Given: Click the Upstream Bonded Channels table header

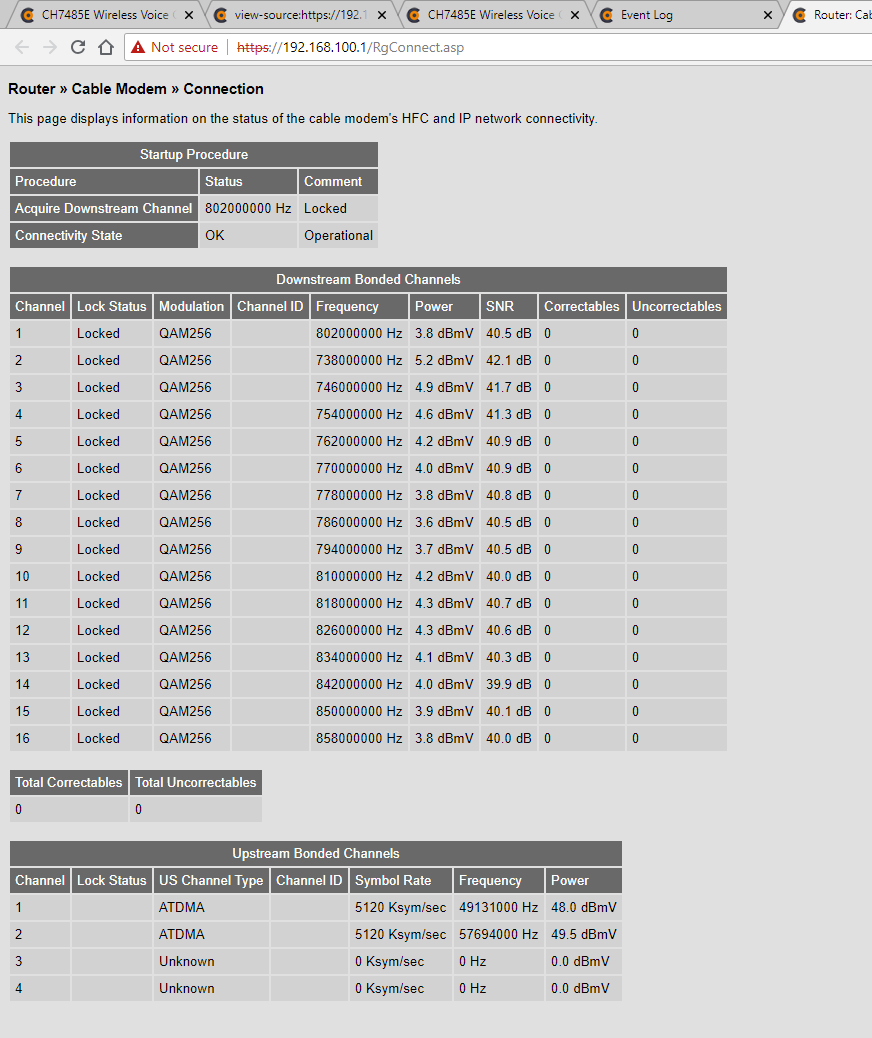Looking at the screenshot, I should (x=316, y=853).
